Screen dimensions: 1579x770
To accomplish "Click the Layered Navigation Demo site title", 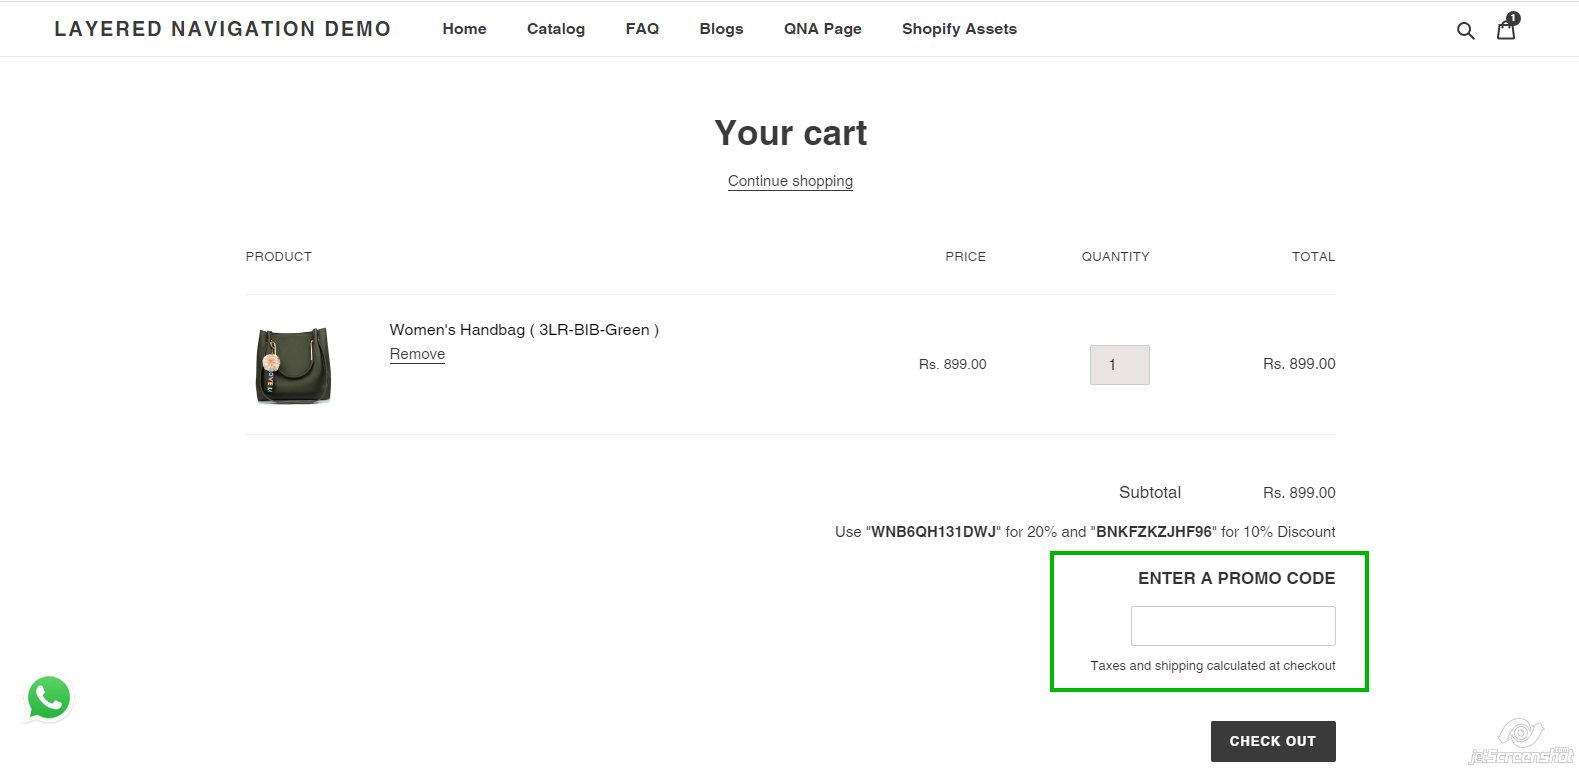I will coord(222,29).
